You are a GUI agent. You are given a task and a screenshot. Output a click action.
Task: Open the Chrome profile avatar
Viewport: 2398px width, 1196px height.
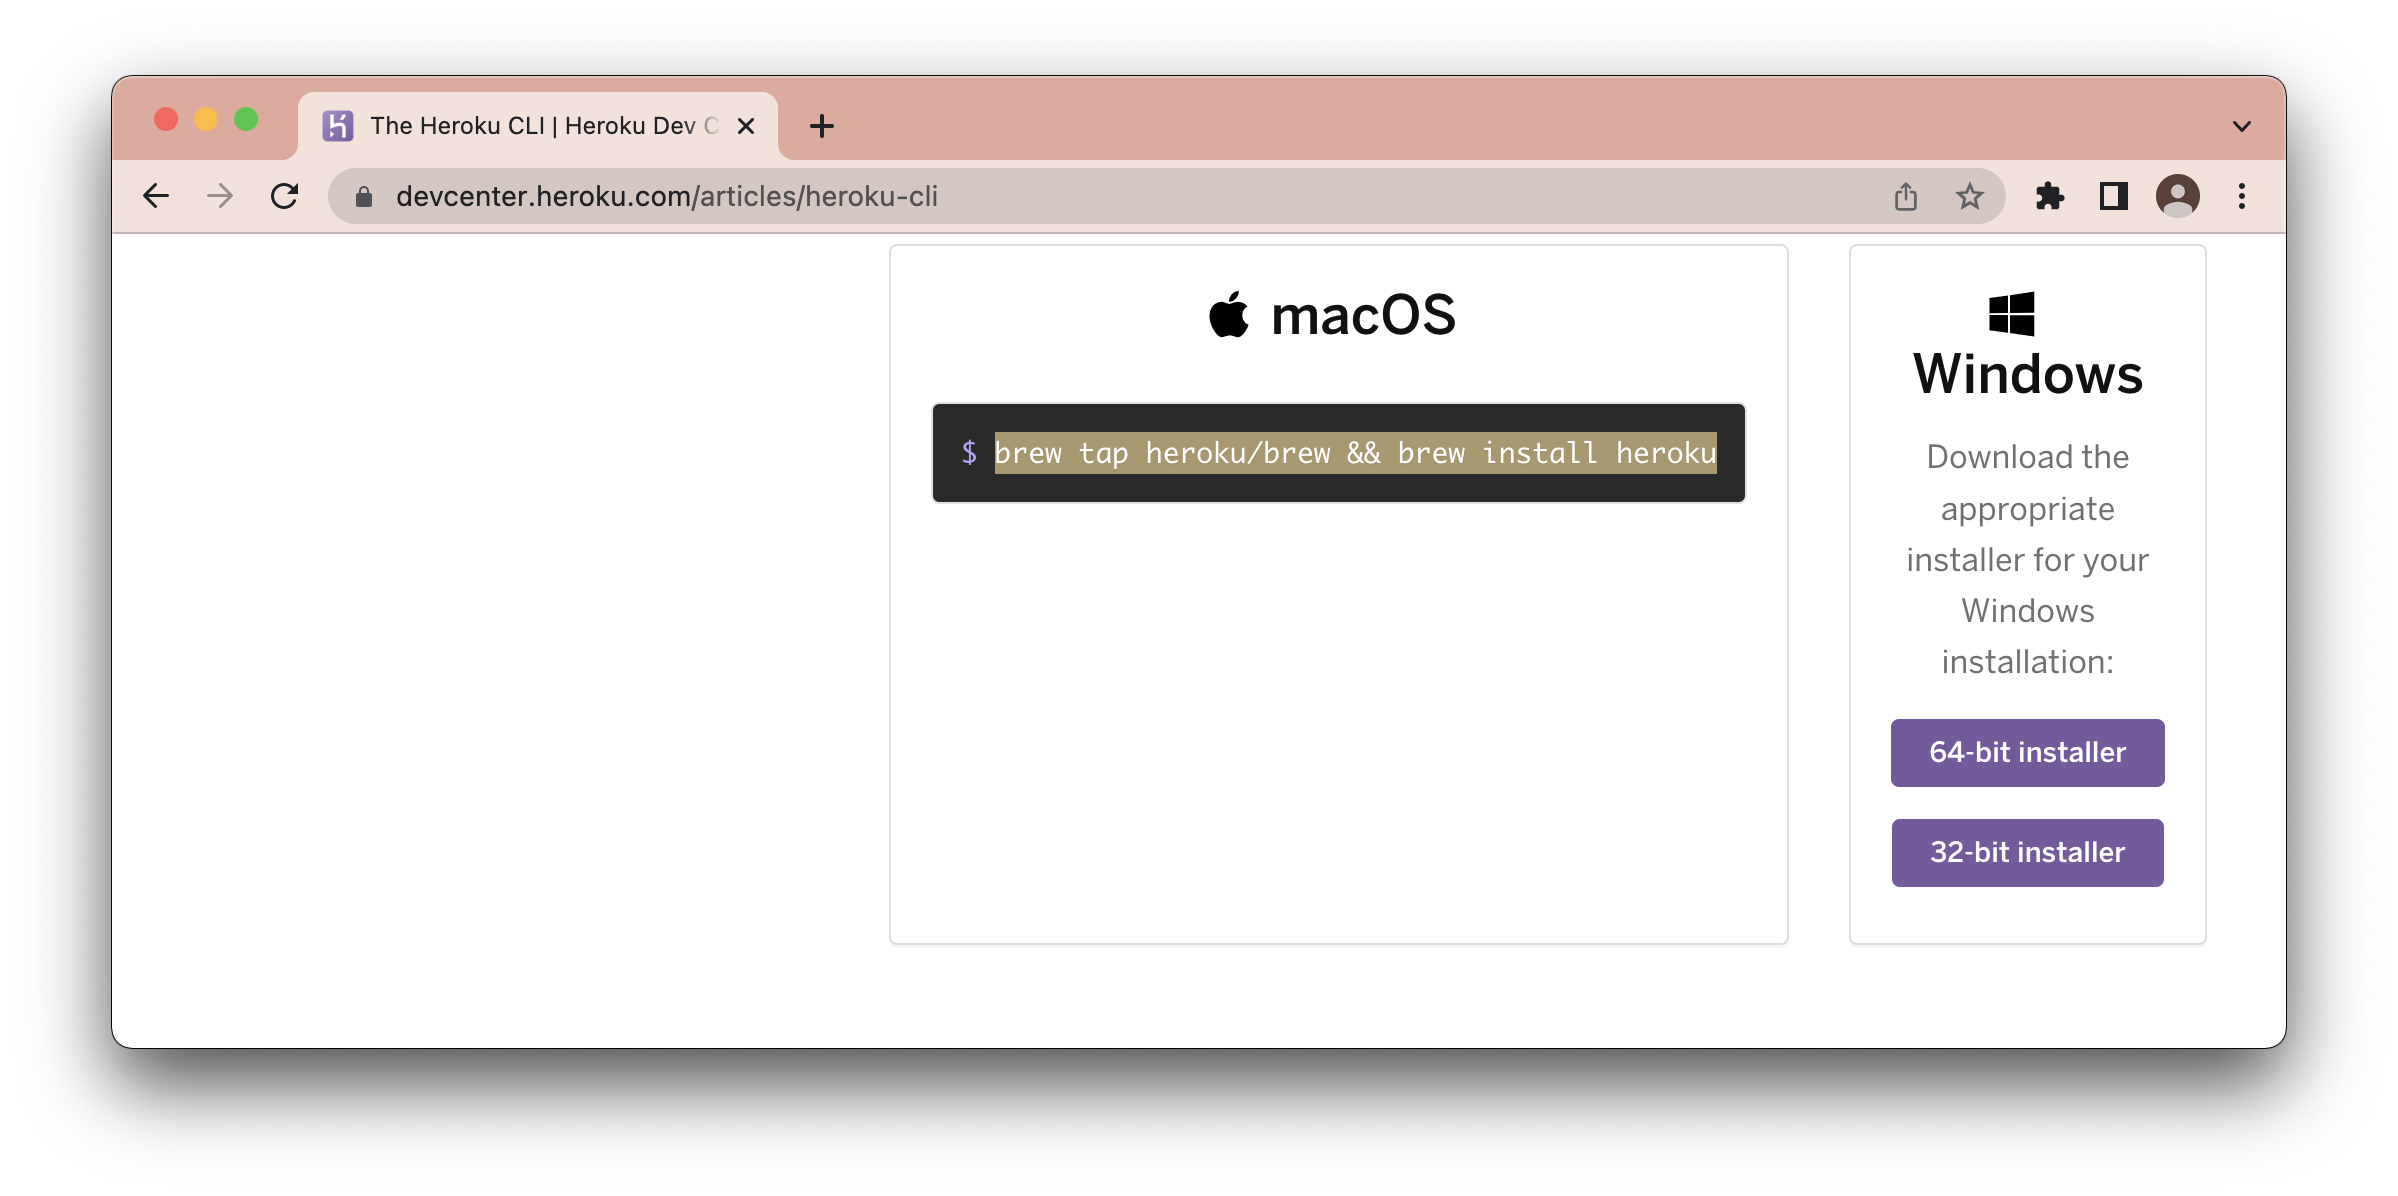[x=2177, y=196]
